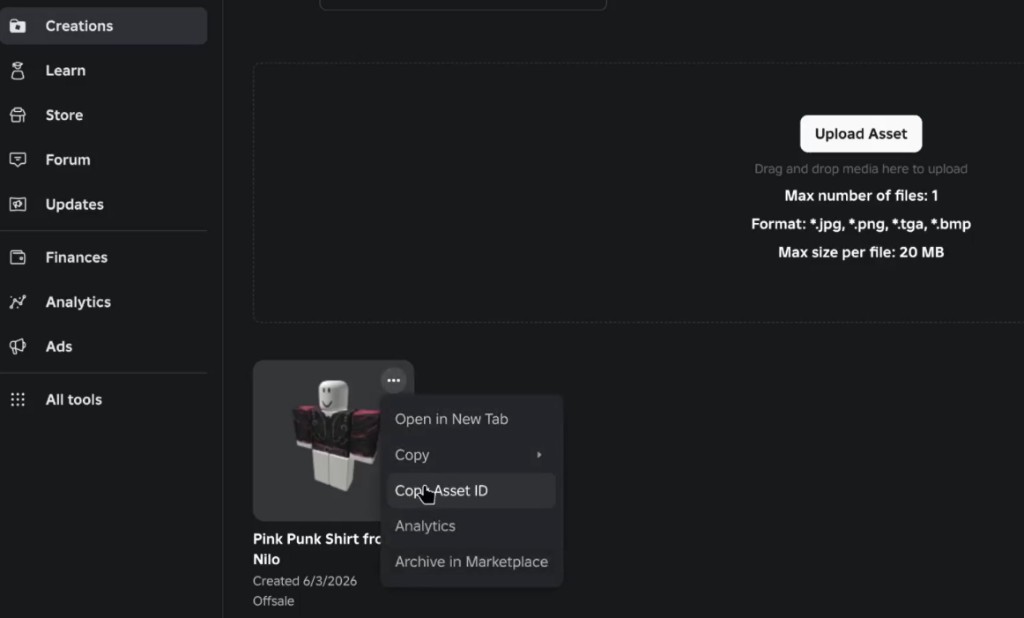Click the Forum chat icon
This screenshot has height=618, width=1024.
coord(18,159)
